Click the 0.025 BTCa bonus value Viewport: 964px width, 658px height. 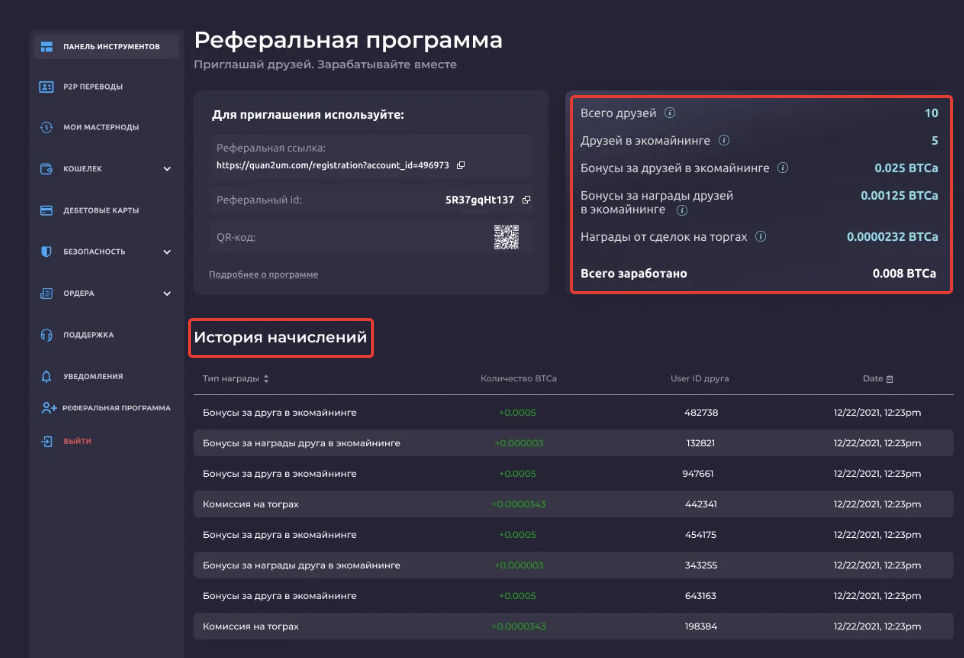tap(906, 168)
